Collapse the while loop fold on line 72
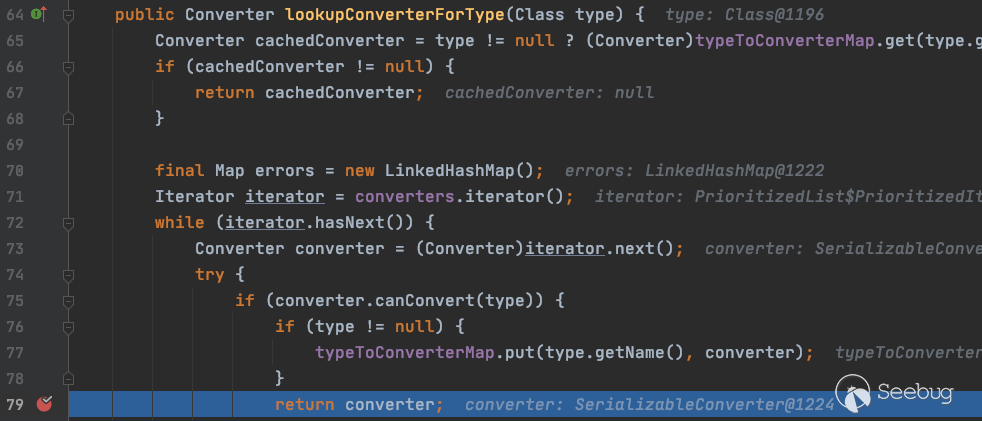The image size is (982, 421). coord(68,222)
